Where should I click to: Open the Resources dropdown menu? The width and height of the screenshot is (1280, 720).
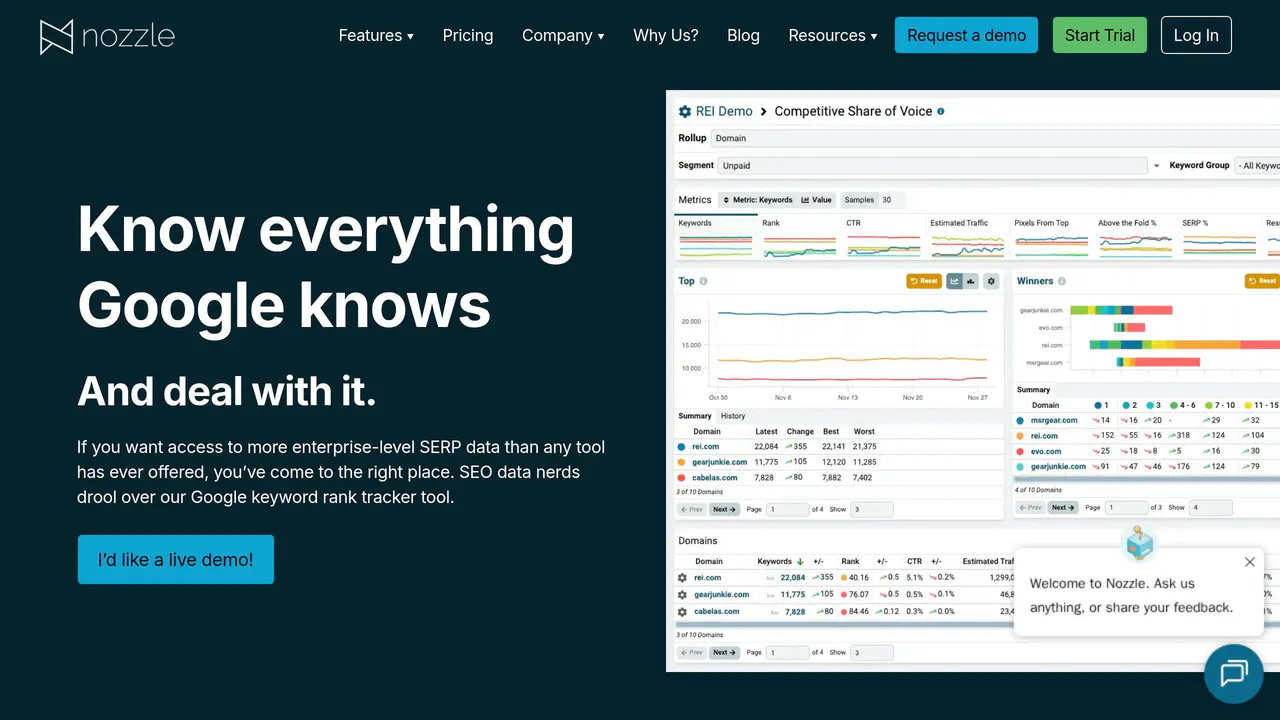pyautogui.click(x=833, y=35)
